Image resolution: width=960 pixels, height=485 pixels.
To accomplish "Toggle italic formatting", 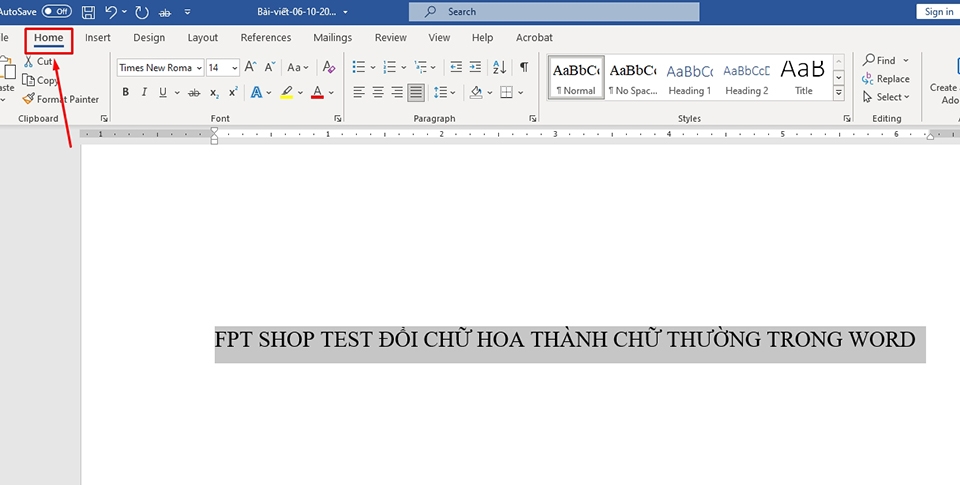I will point(144,92).
